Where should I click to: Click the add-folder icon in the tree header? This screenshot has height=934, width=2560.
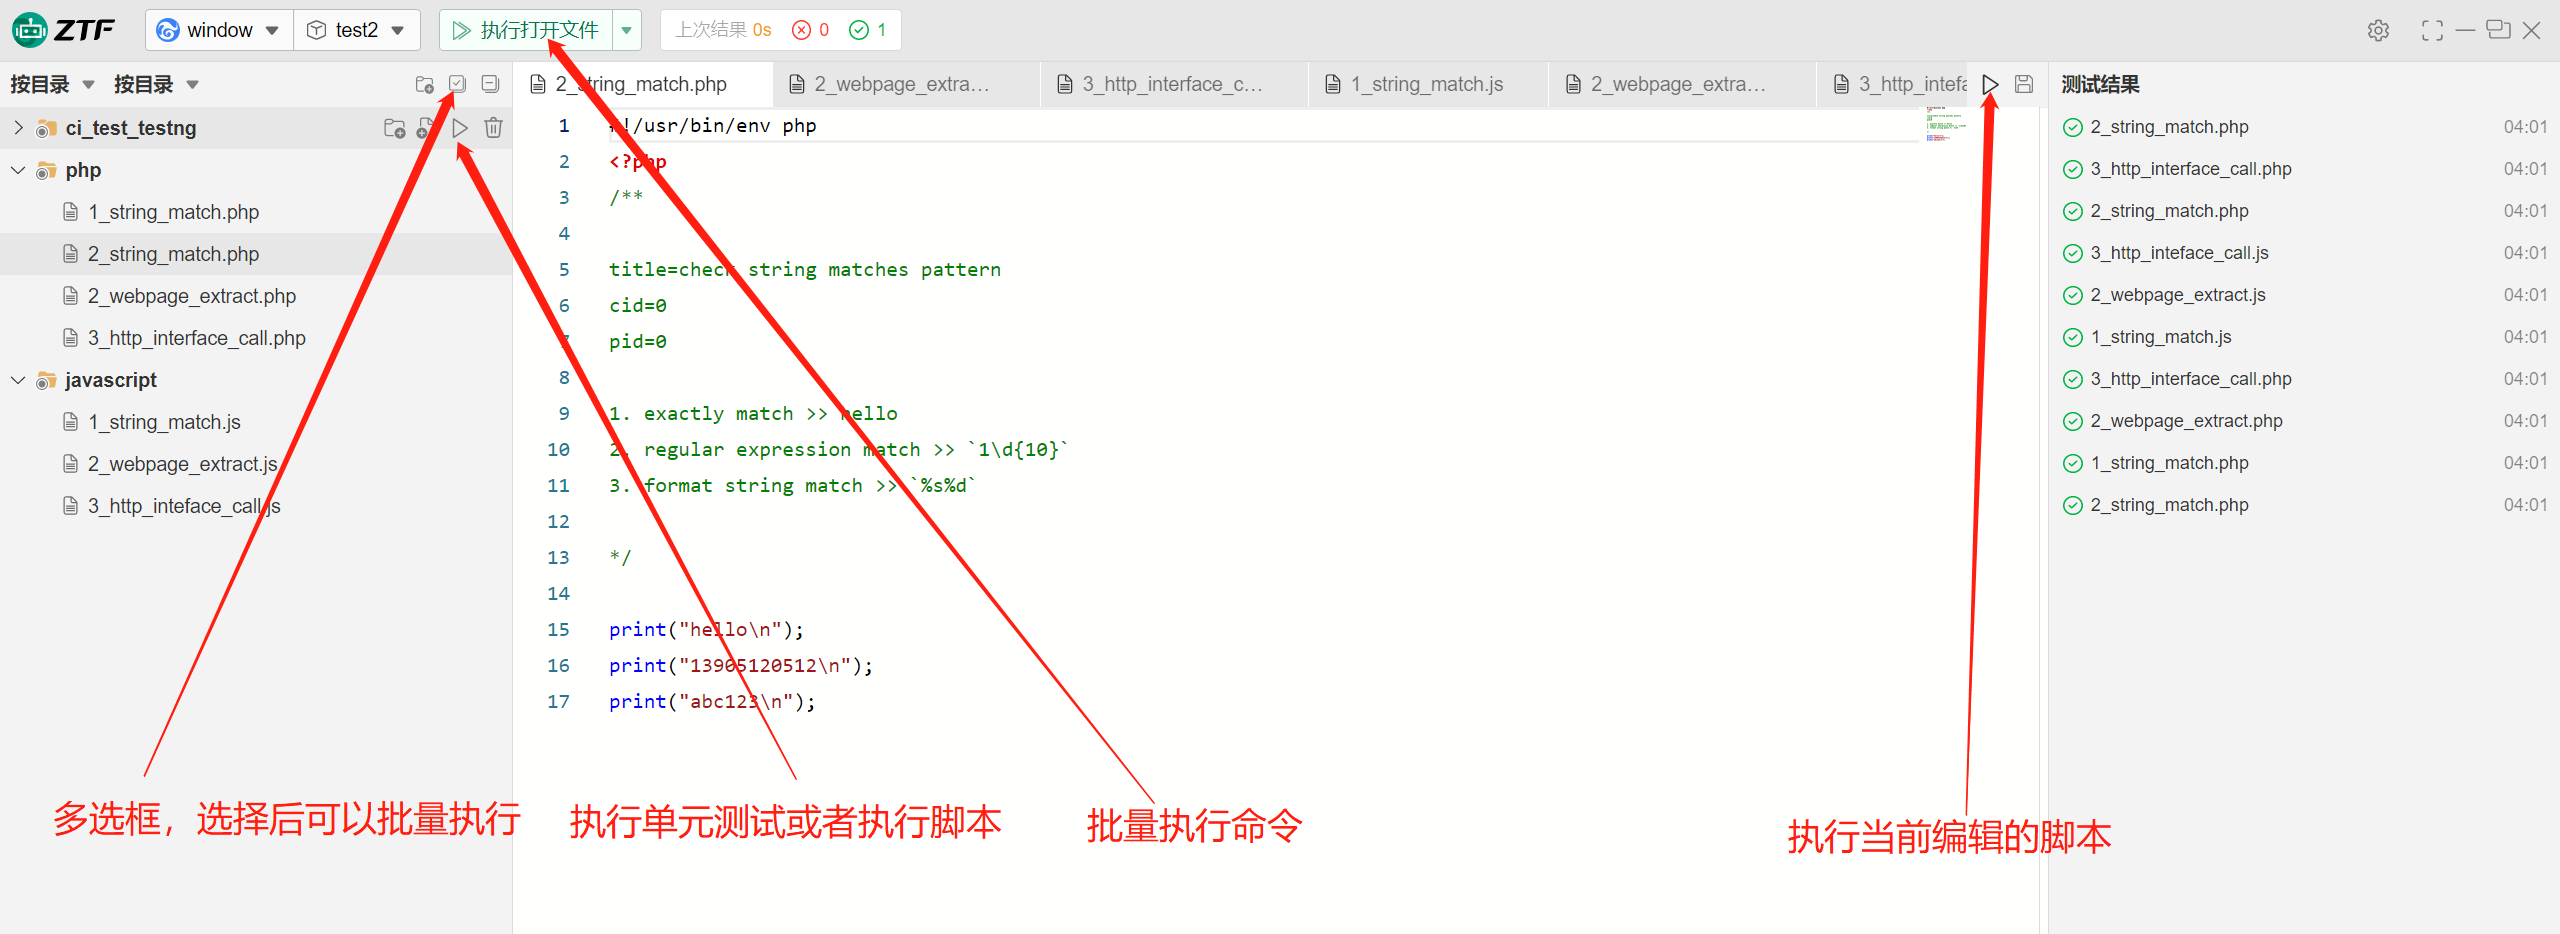pyautogui.click(x=424, y=84)
